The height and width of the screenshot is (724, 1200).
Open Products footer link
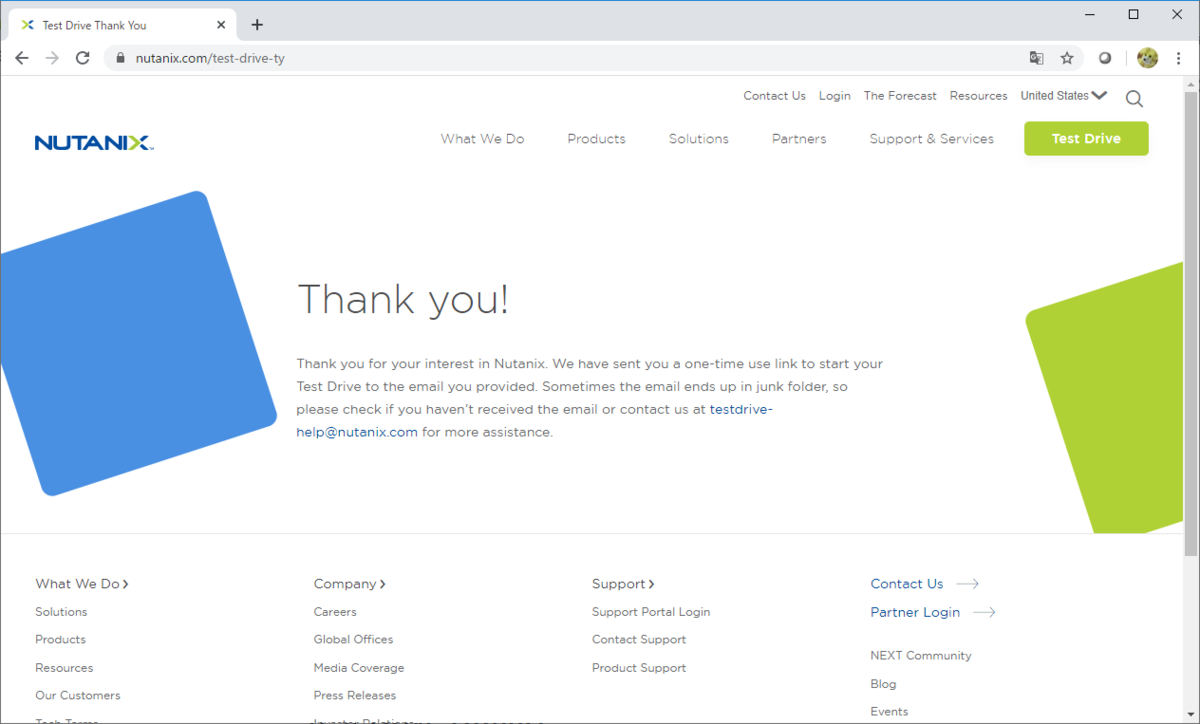(x=60, y=639)
